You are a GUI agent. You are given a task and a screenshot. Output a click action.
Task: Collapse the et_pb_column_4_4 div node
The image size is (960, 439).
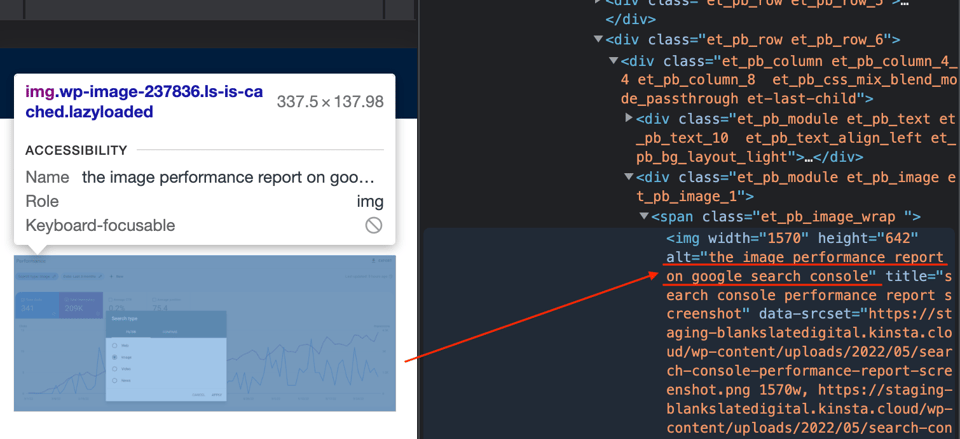(x=613, y=60)
